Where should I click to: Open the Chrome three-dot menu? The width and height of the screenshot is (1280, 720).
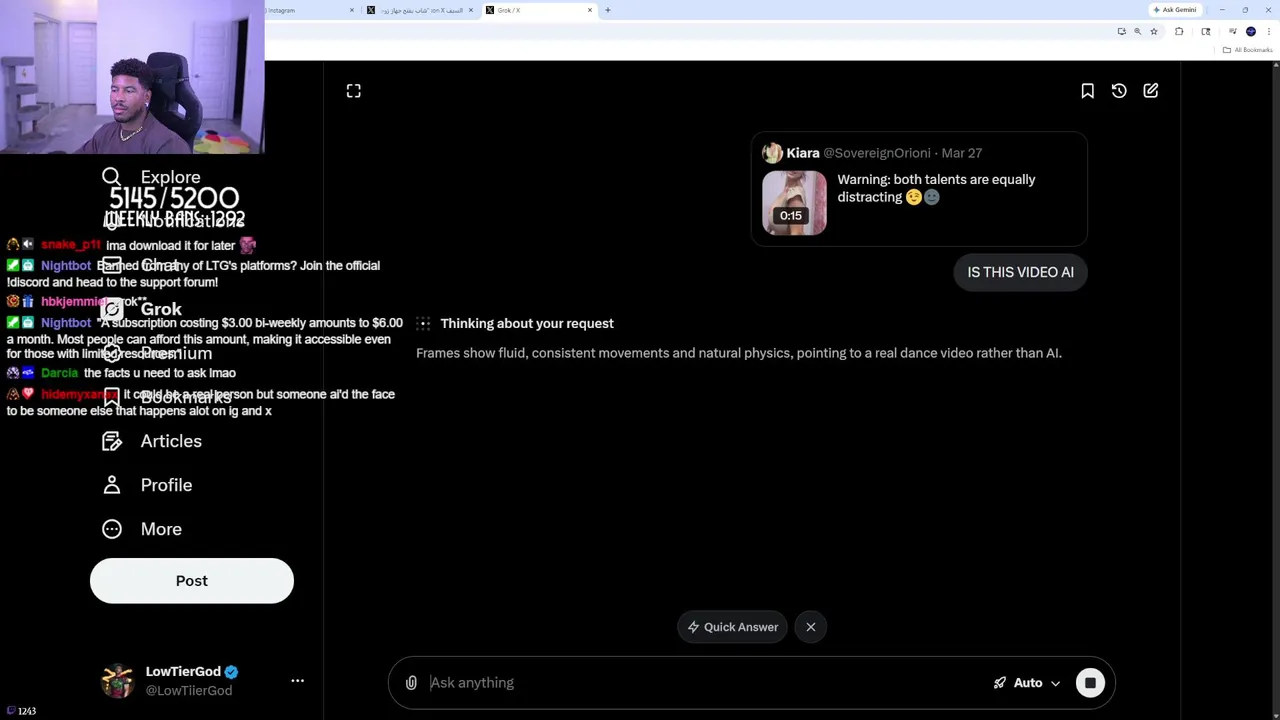pyautogui.click(x=1269, y=32)
